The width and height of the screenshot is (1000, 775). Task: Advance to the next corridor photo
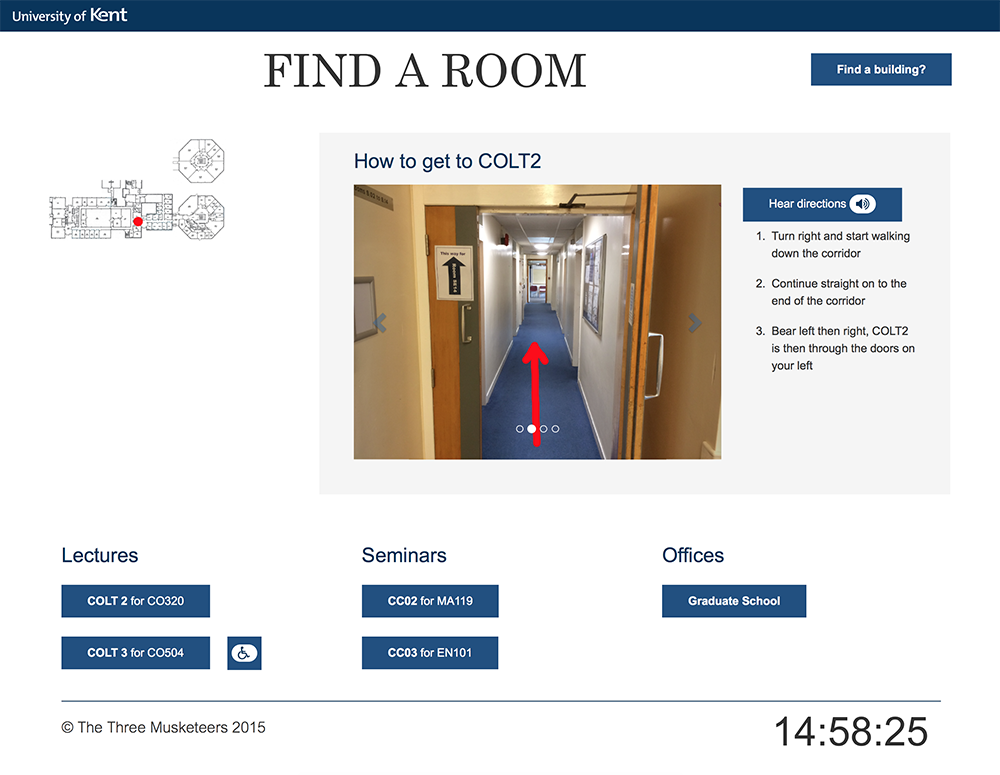(695, 323)
